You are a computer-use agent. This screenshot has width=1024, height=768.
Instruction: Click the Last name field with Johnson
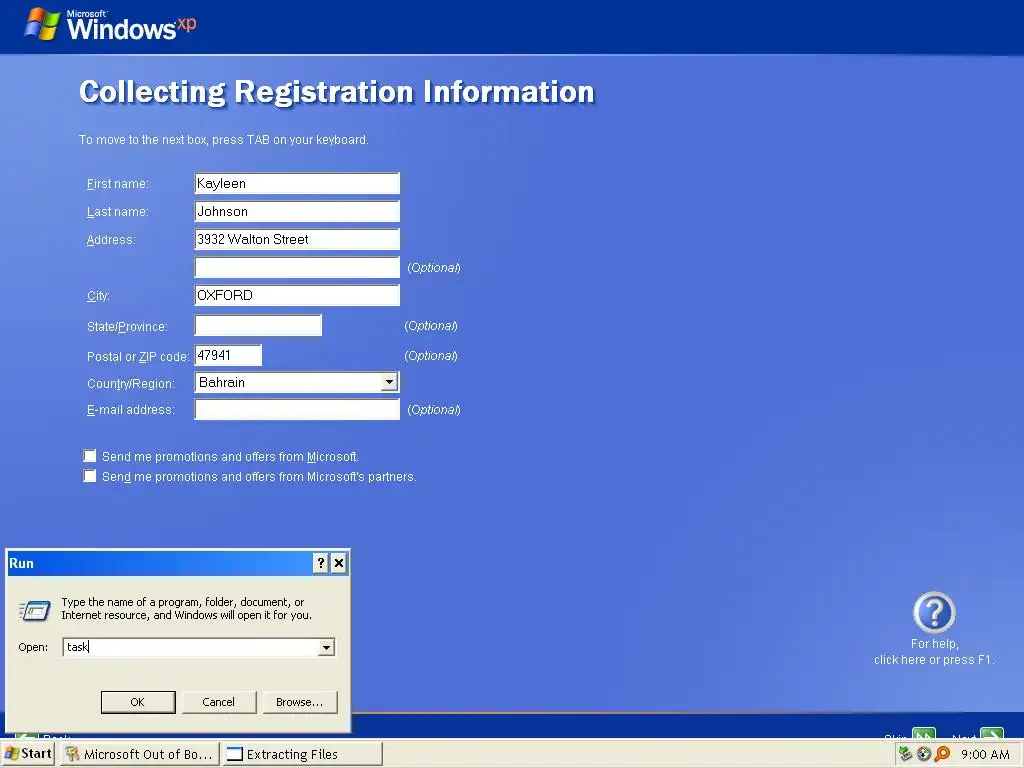coord(297,212)
